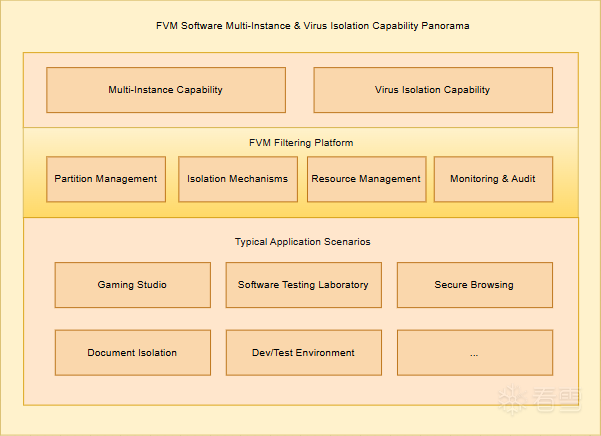
Task: Select the Software Testing Laboratory box
Action: (x=303, y=285)
